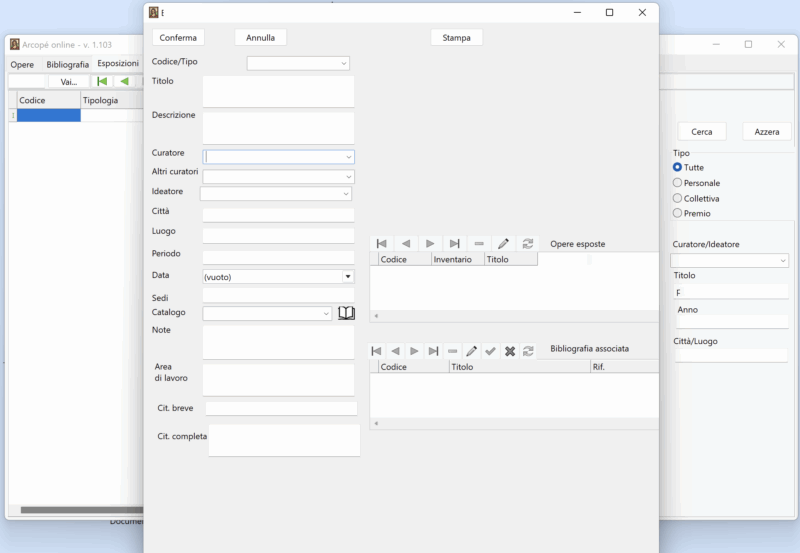This screenshot has height=553, width=800.
Task: Select the Tutte radio button
Action: point(678,168)
